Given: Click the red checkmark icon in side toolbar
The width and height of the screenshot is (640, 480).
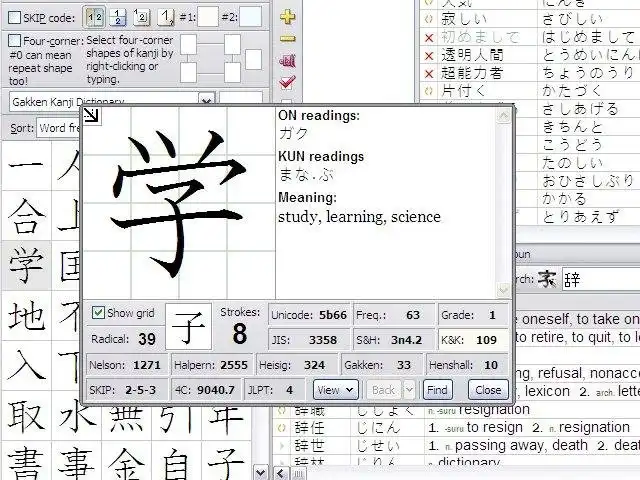Looking at the screenshot, I should 287,82.
